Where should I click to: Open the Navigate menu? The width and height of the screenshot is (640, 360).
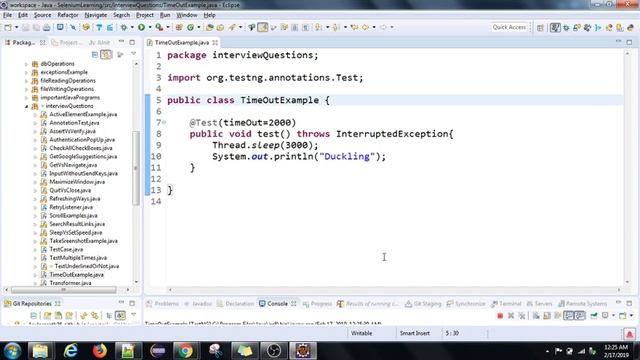click(96, 15)
